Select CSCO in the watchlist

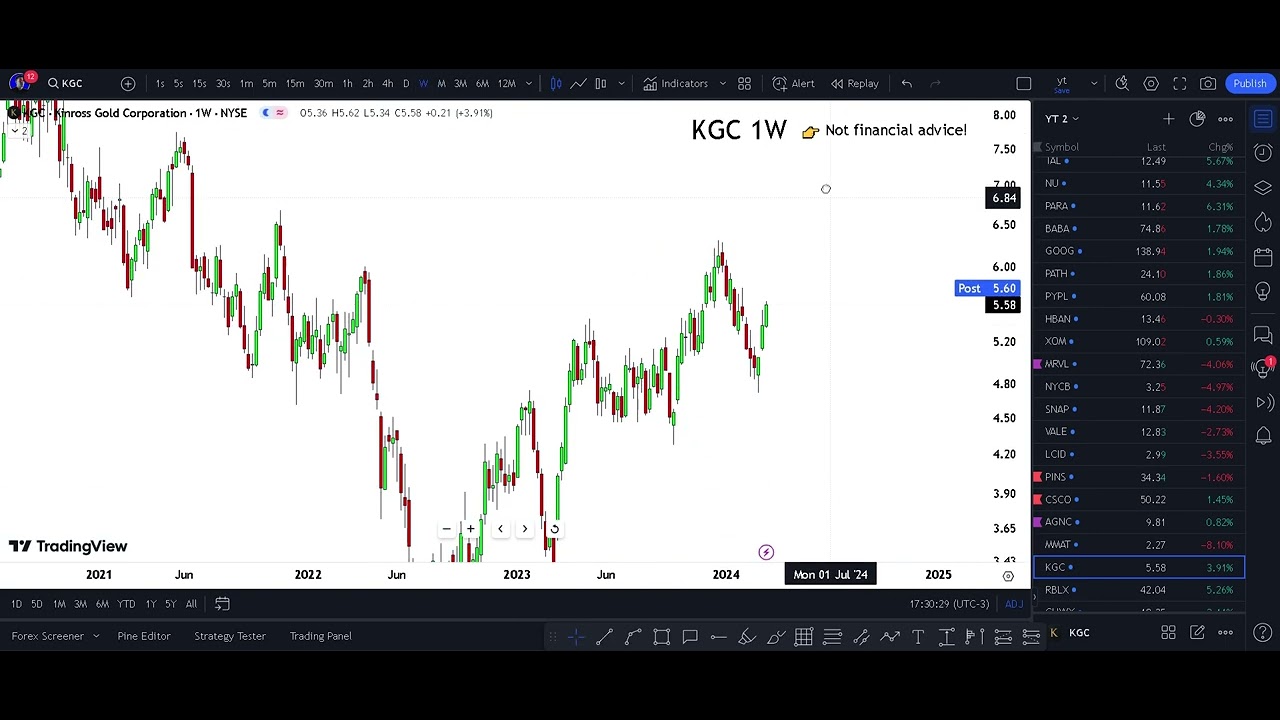(x=1138, y=499)
